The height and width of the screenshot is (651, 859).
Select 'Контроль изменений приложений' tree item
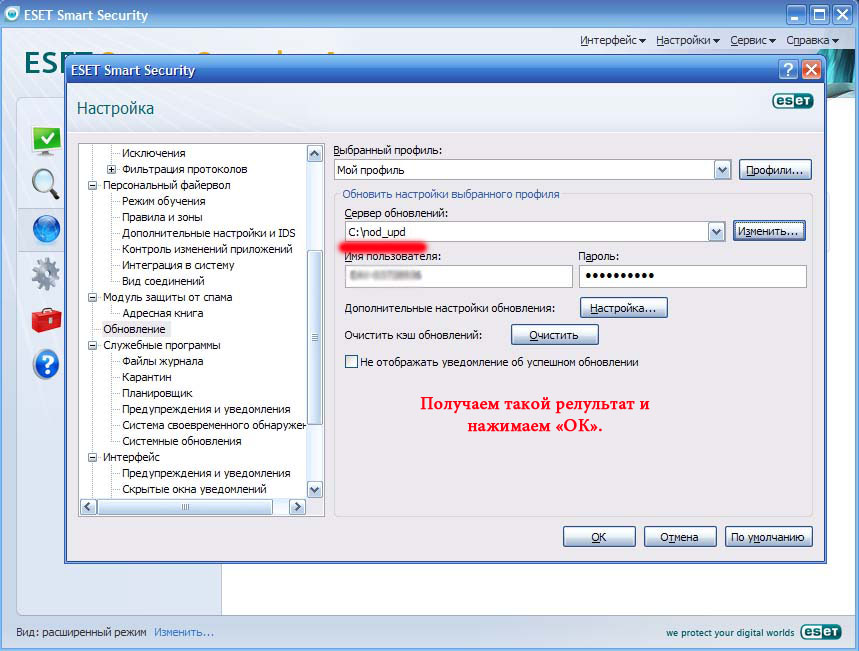(x=207, y=249)
